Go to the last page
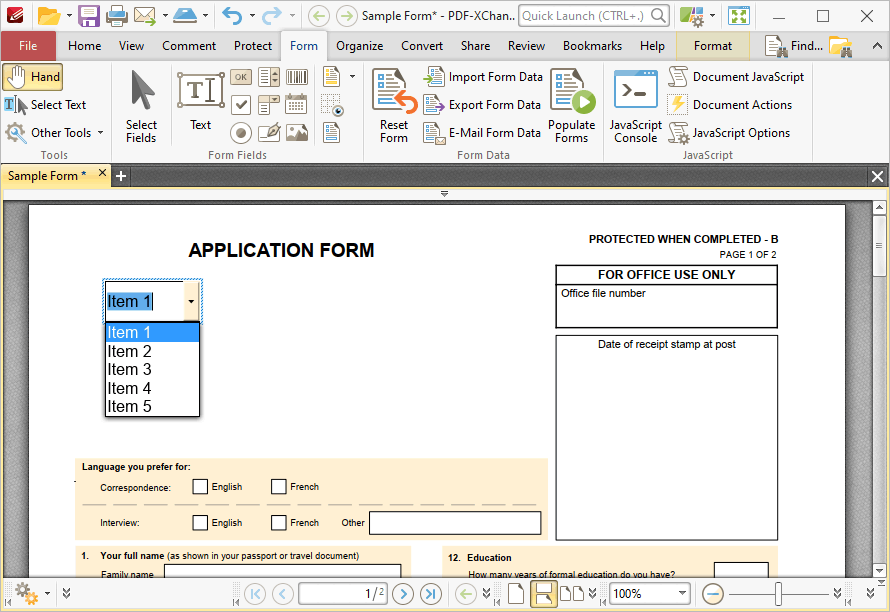This screenshot has height=612, width=890. (431, 594)
